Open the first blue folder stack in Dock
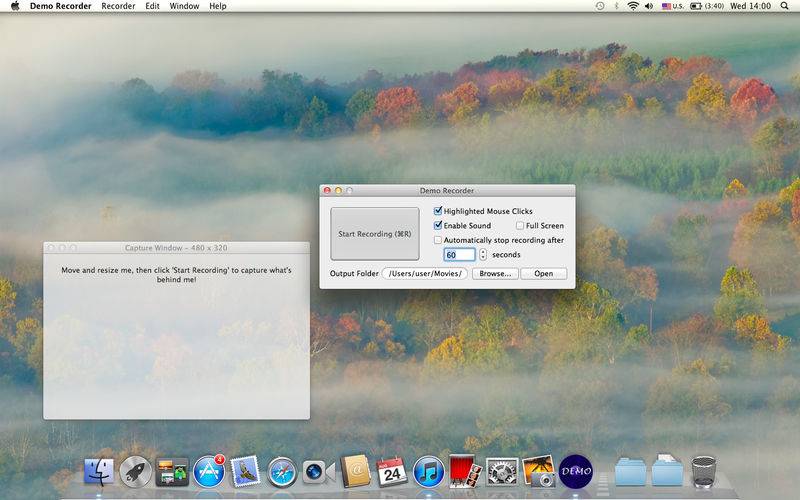This screenshot has width=800, height=500. (x=631, y=471)
